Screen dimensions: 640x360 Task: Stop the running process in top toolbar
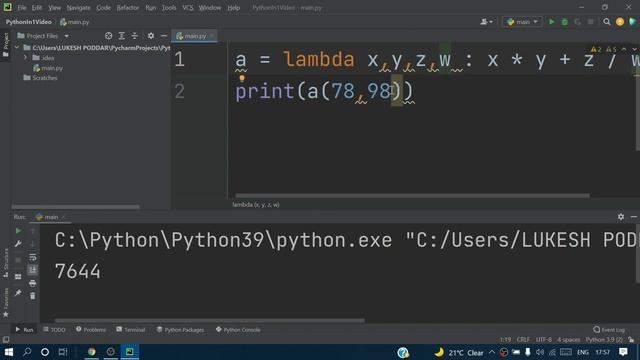click(591, 22)
